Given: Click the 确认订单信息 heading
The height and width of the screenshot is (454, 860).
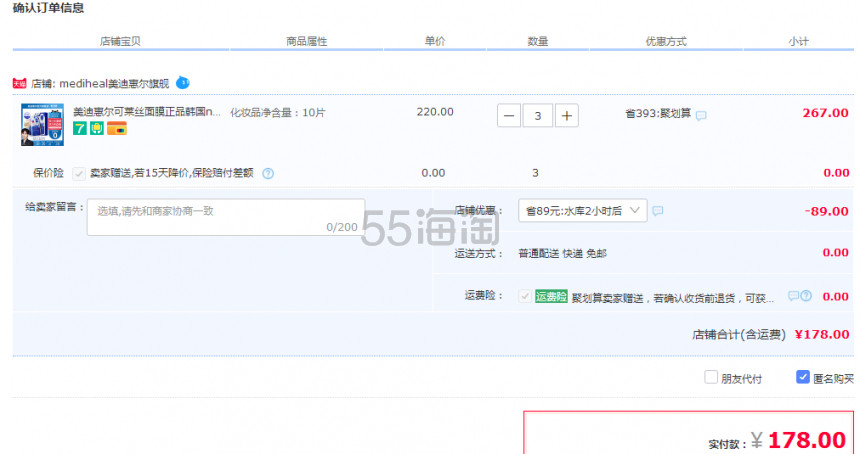Looking at the screenshot, I should 48,8.
